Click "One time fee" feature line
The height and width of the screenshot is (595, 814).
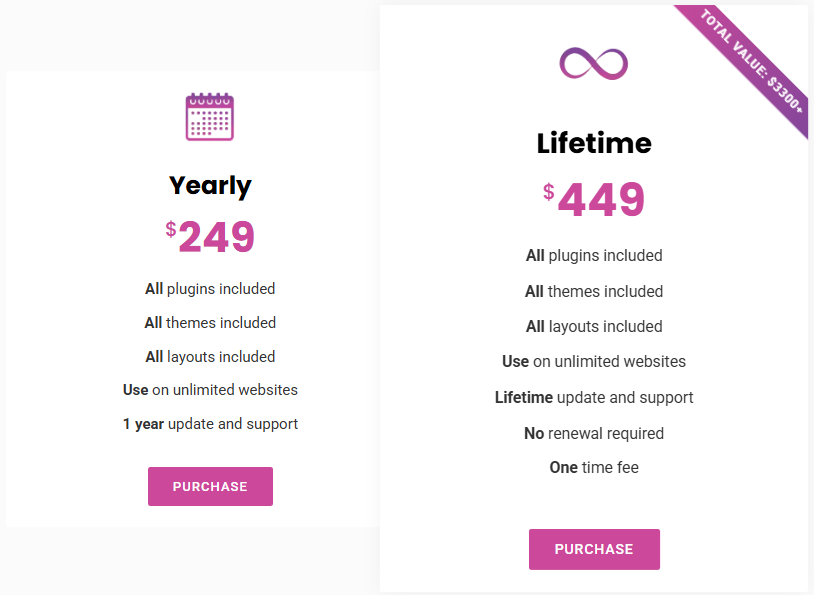coord(594,468)
